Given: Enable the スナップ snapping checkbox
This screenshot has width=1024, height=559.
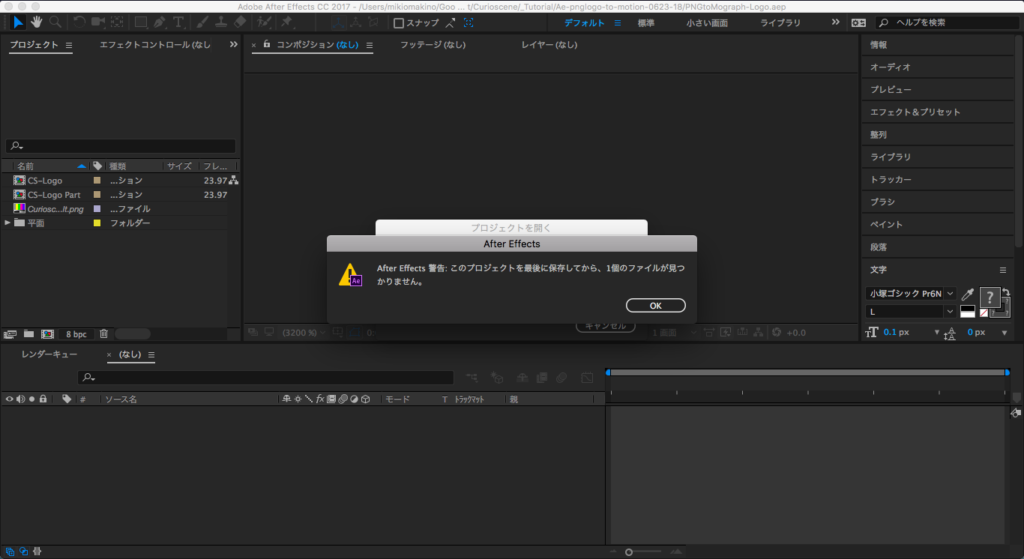Looking at the screenshot, I should point(398,23).
